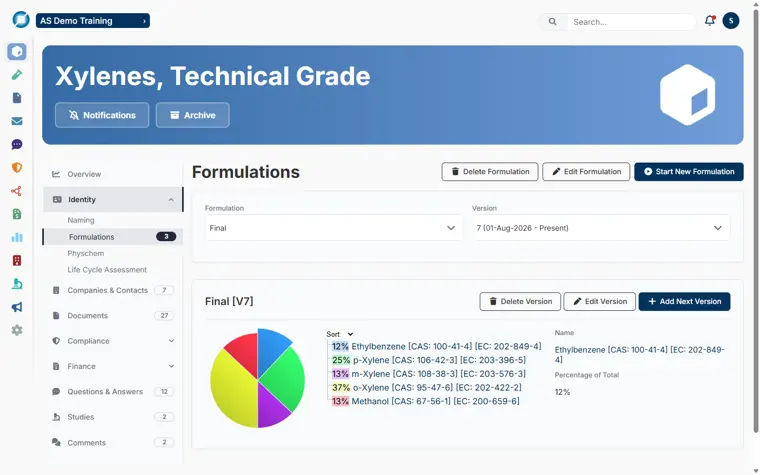Click the Formulations count badge 3
The image size is (760, 475).
[x=166, y=237]
